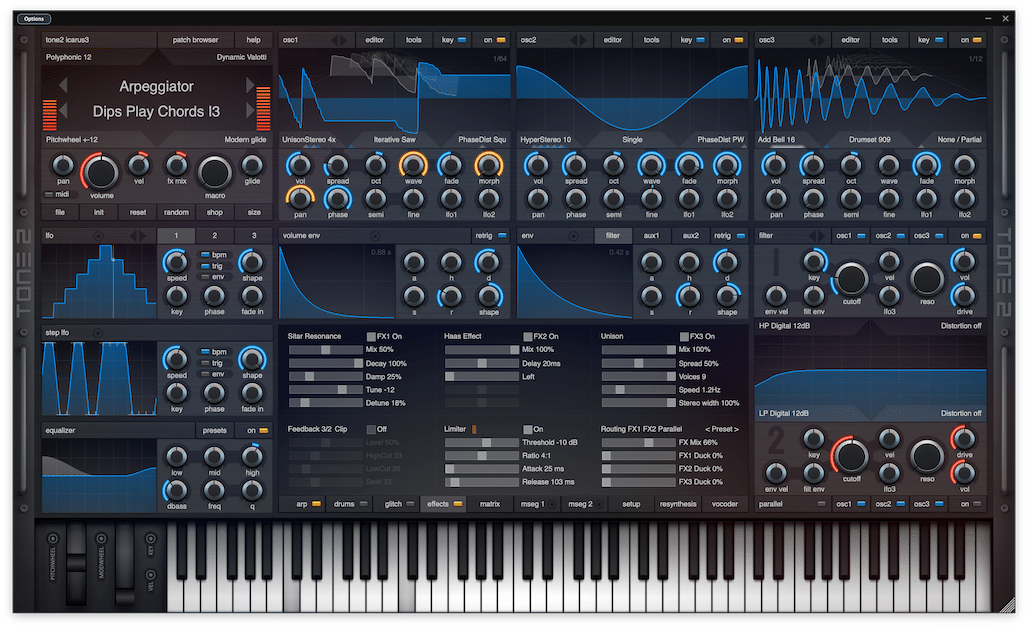Click osc1 editor button
Image resolution: width=1028 pixels, height=628 pixels.
[x=374, y=40]
